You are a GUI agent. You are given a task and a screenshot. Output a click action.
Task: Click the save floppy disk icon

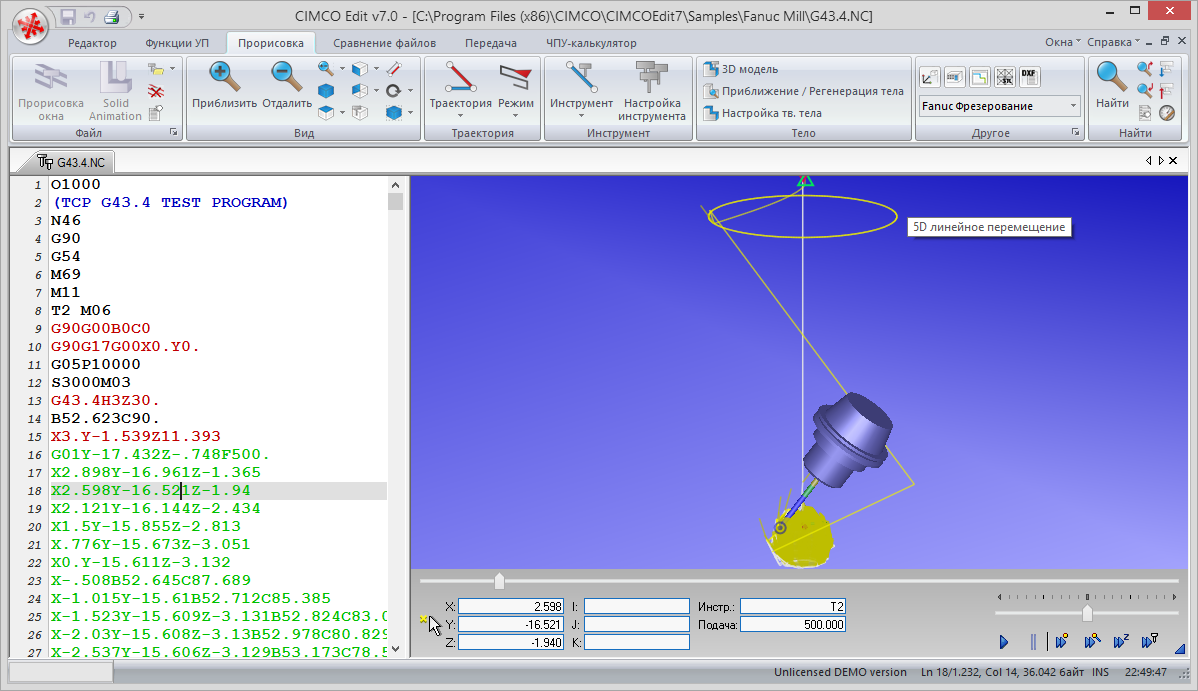tap(67, 16)
